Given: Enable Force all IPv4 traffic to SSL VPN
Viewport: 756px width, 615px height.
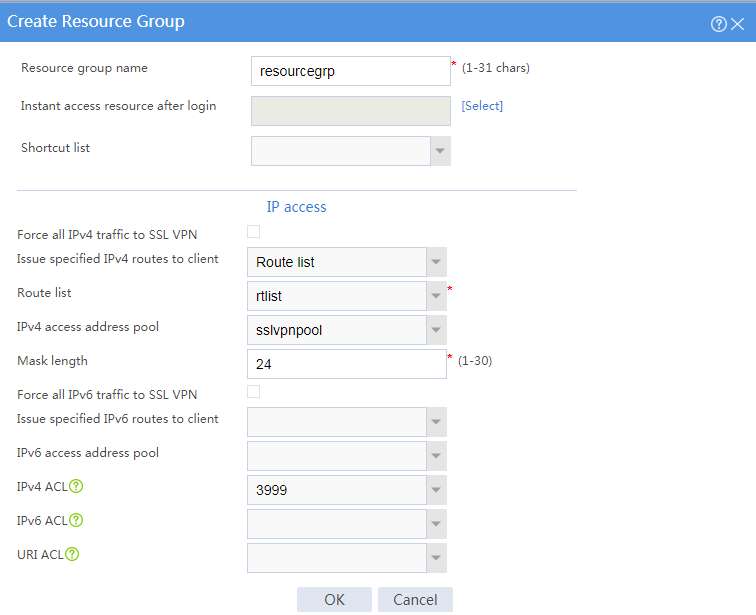Looking at the screenshot, I should (x=254, y=232).
